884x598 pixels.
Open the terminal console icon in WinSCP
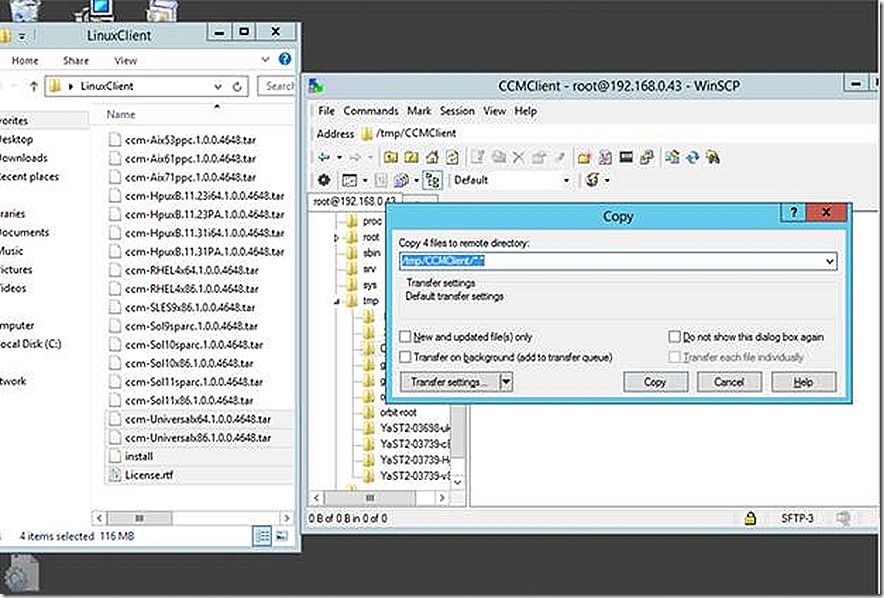point(626,157)
